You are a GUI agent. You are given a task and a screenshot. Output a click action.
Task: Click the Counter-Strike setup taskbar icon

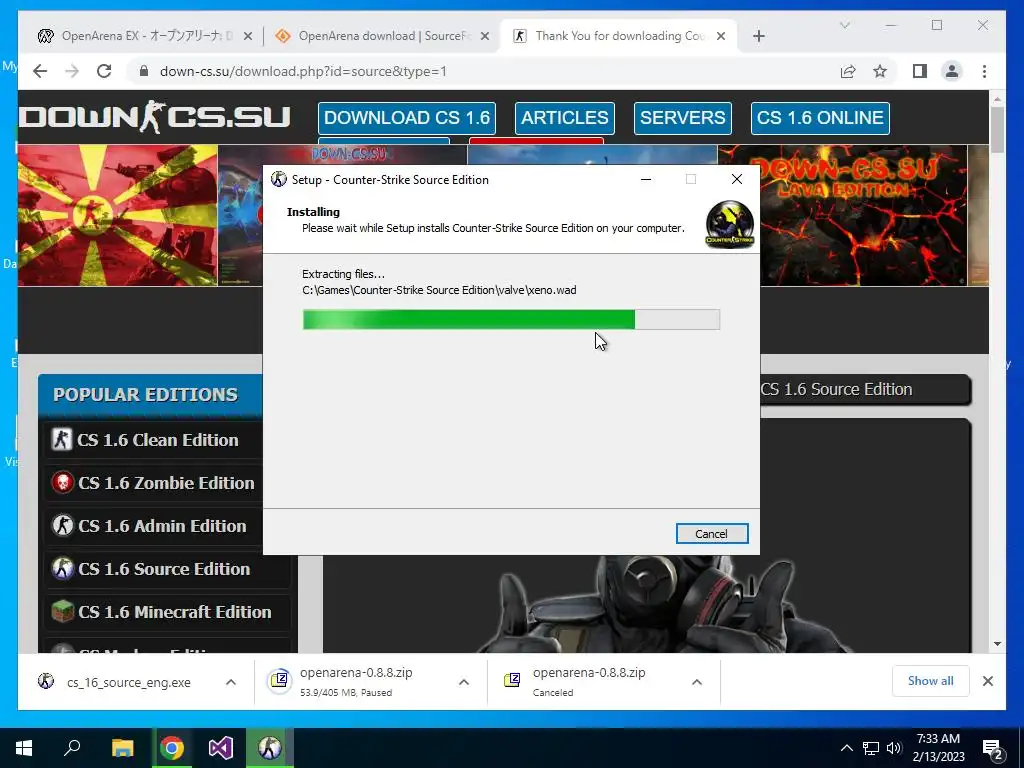coord(270,748)
